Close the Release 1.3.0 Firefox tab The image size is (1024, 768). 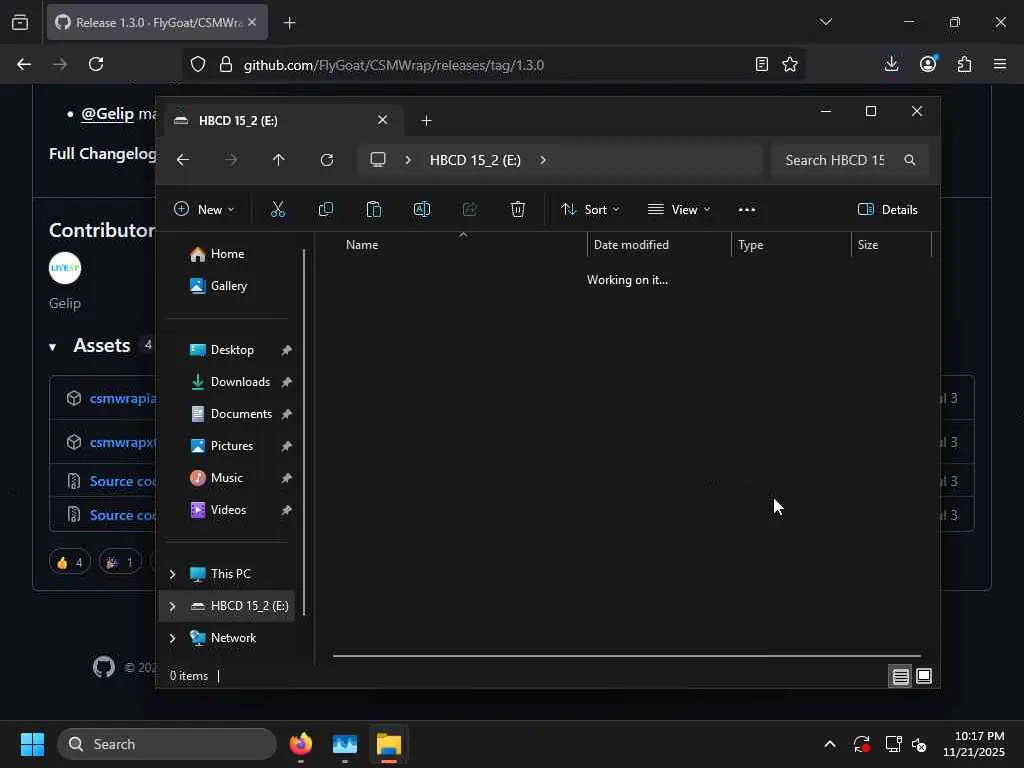[x=252, y=22]
